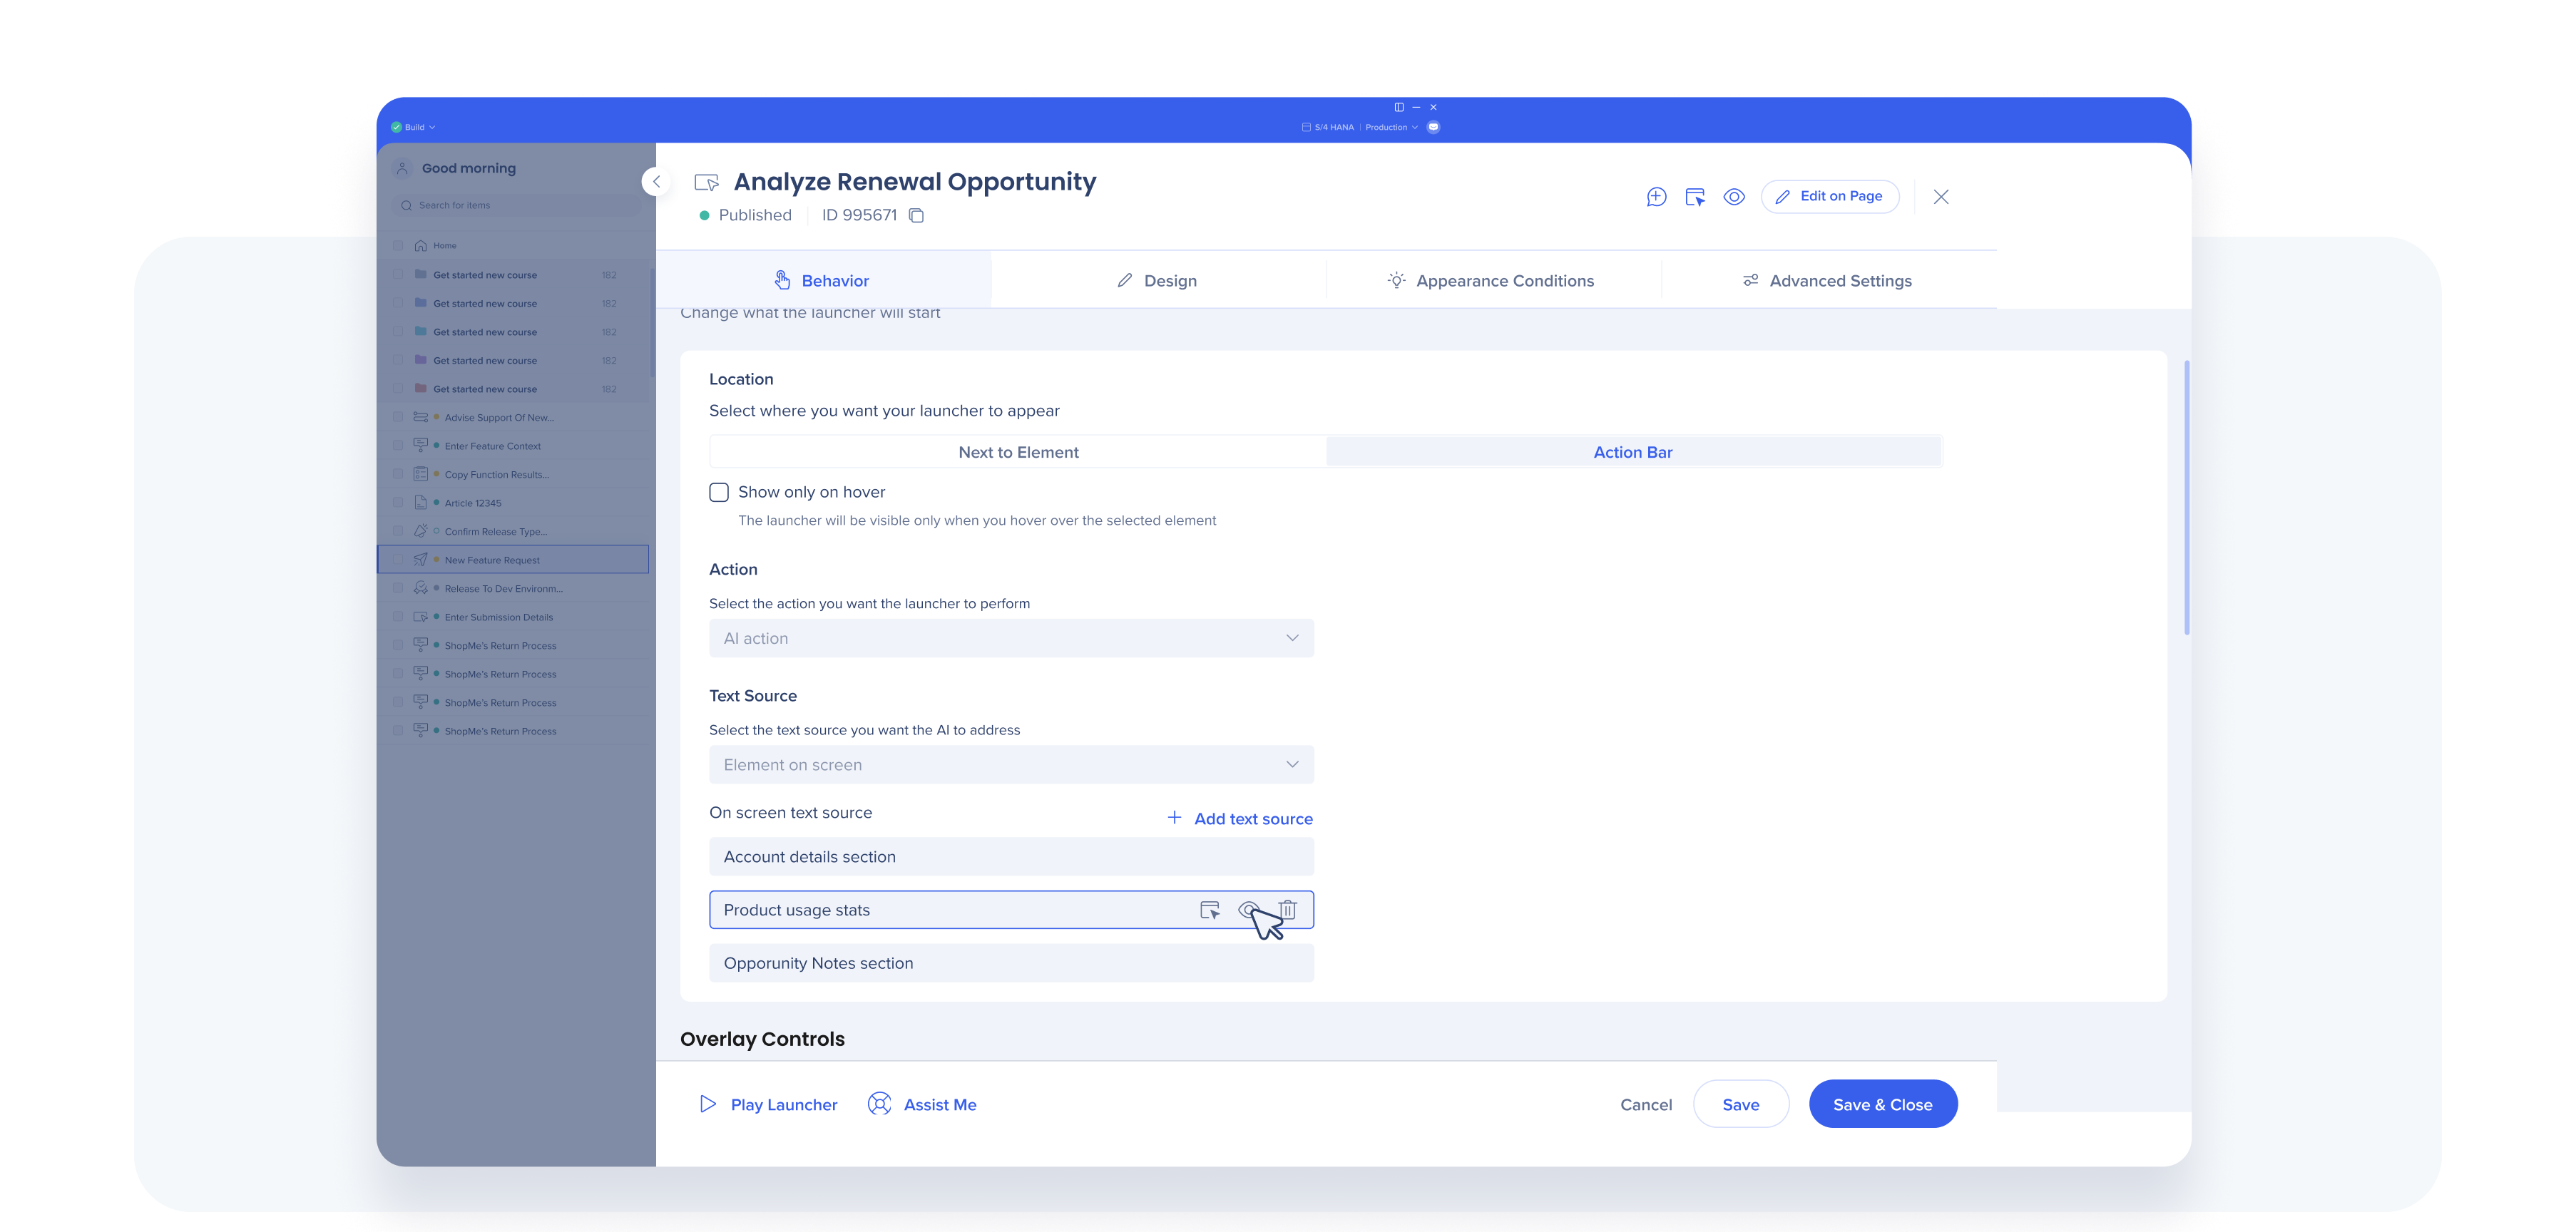2576x1232 pixels.
Task: Click the add comment icon in header
Action: 1656,197
